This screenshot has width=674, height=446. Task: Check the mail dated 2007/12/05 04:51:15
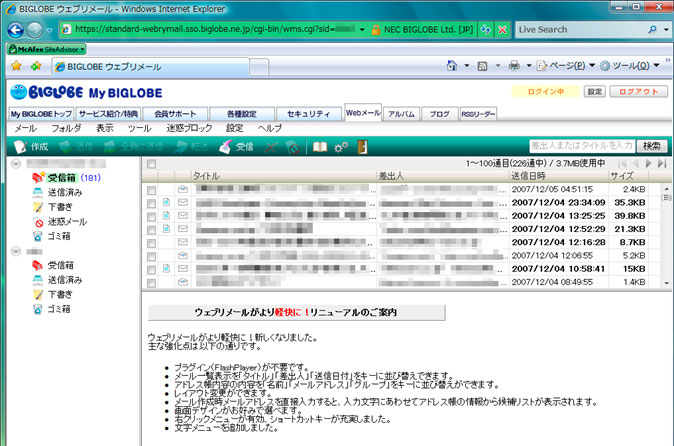pos(151,190)
